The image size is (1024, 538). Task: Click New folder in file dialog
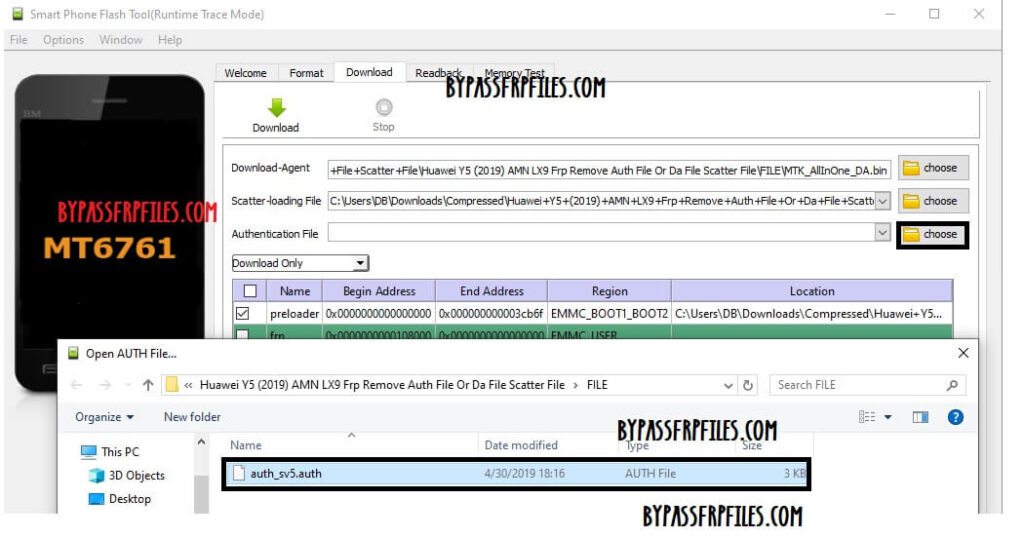(192, 417)
